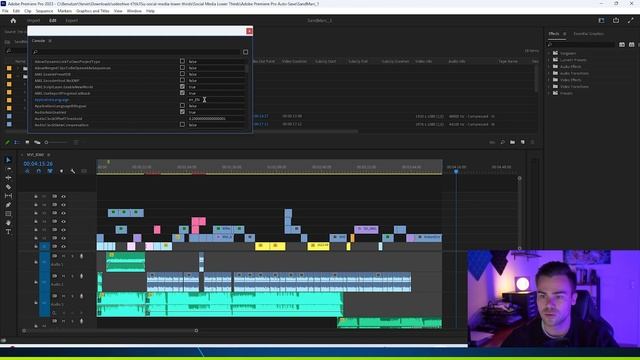Switch to Import workspace tab
This screenshot has width=640, height=360.
tap(33, 20)
